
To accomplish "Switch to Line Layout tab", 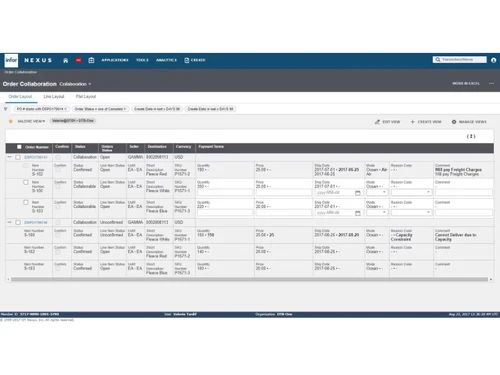I will point(54,97).
